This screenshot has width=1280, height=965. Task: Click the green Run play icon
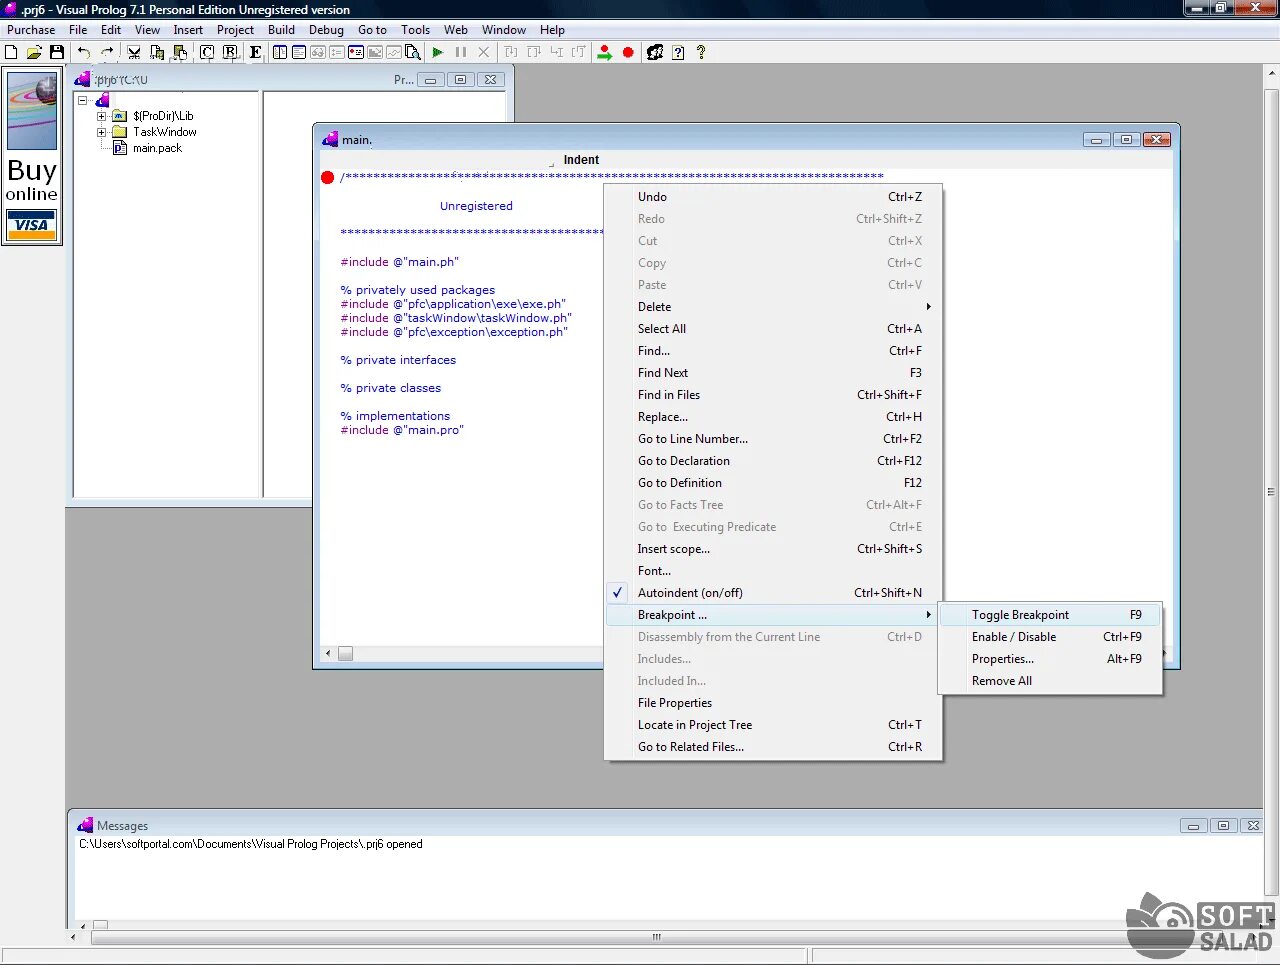438,52
